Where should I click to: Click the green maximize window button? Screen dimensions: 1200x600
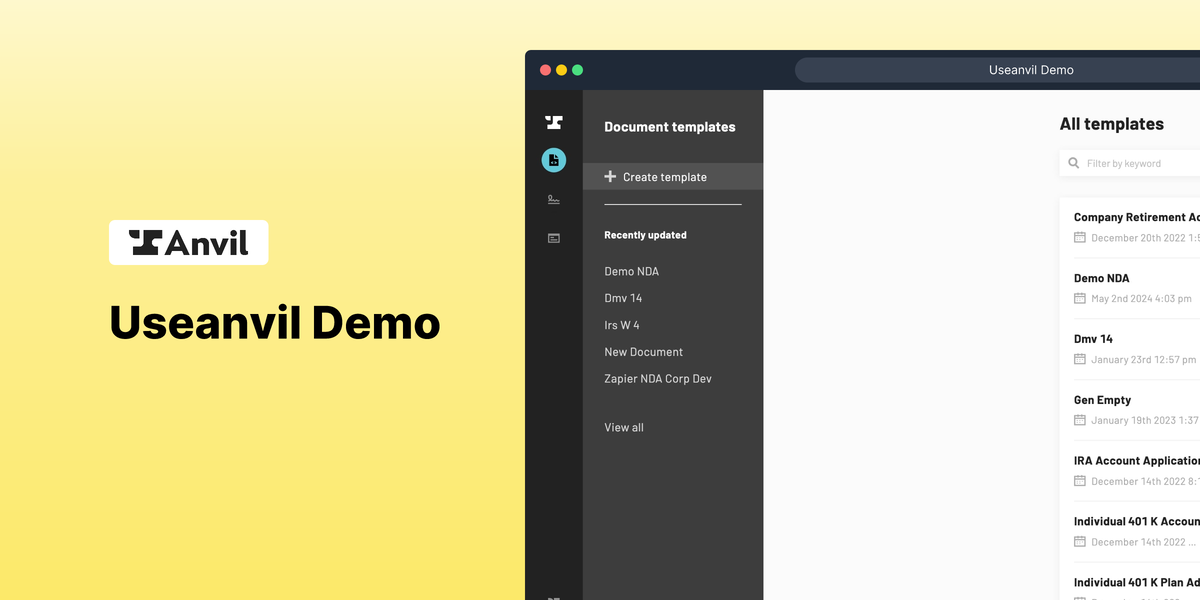(x=577, y=70)
